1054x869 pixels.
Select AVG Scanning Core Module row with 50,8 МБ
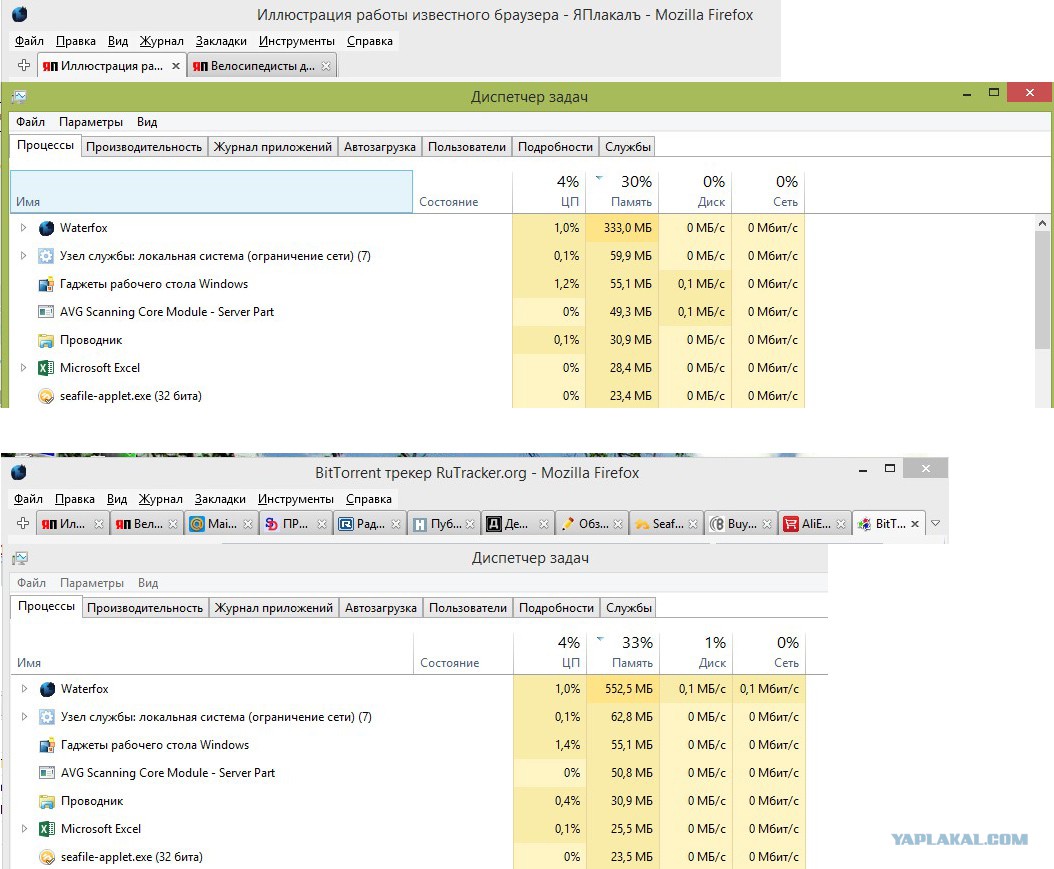[x=408, y=773]
